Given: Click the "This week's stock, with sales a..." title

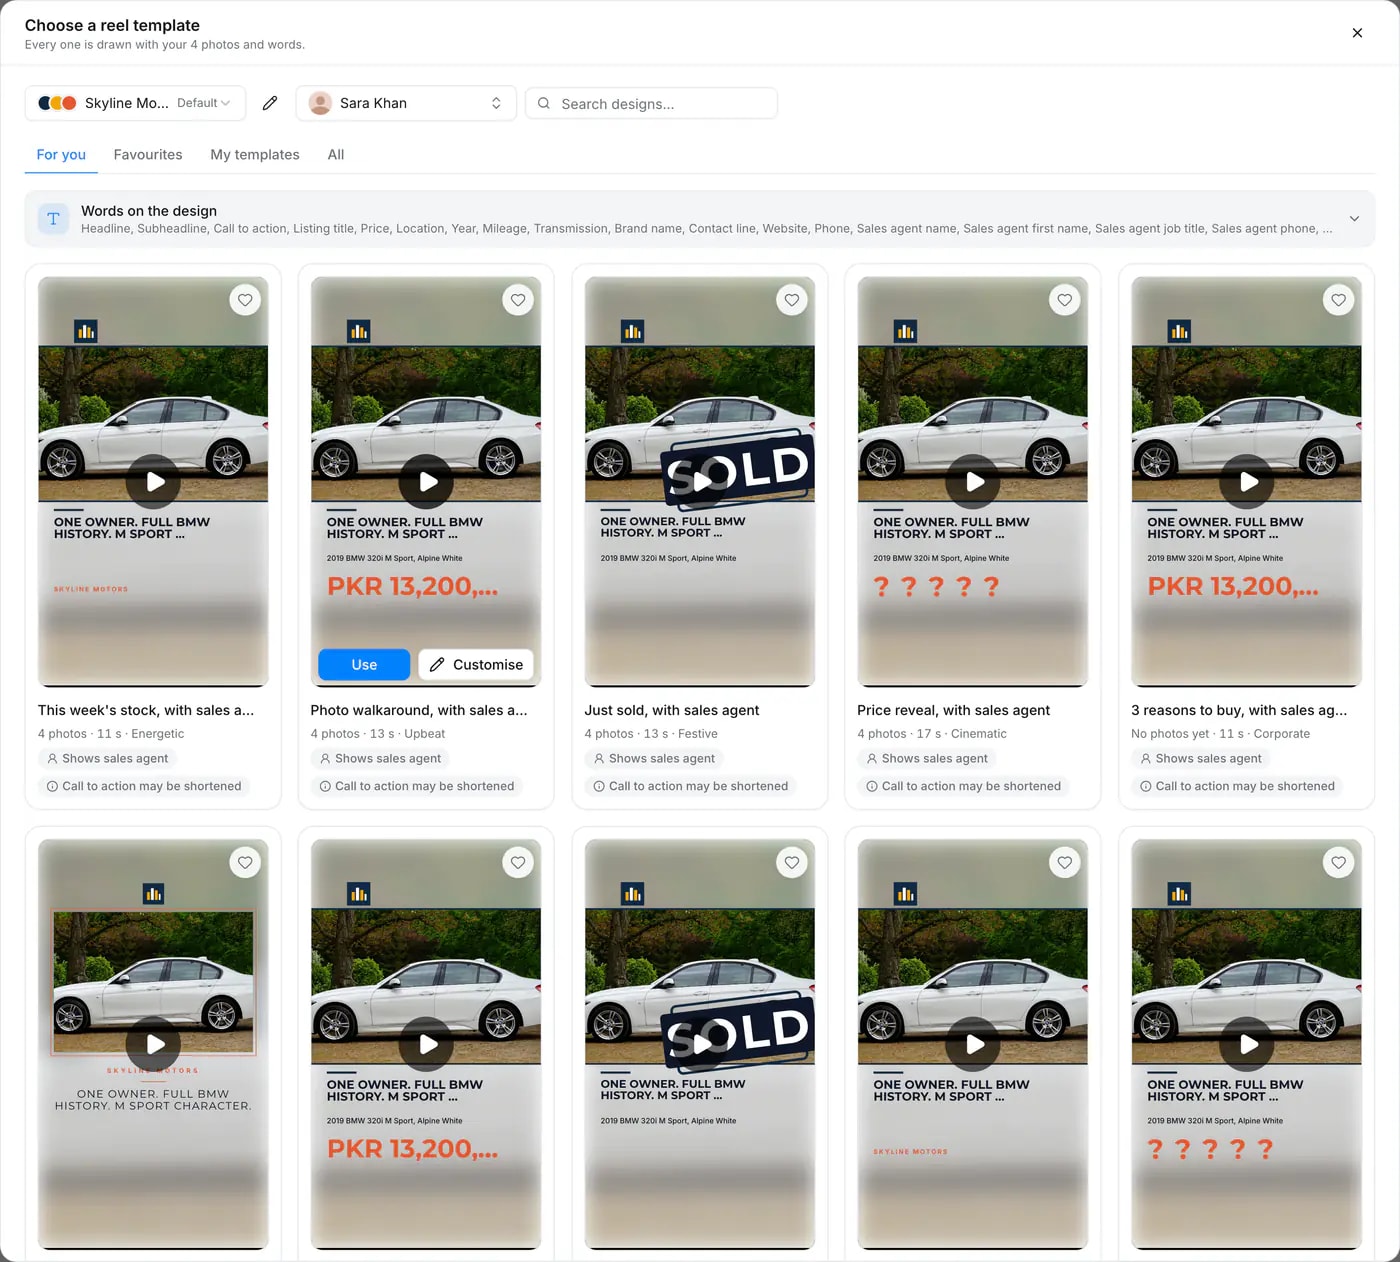Looking at the screenshot, I should tap(146, 710).
